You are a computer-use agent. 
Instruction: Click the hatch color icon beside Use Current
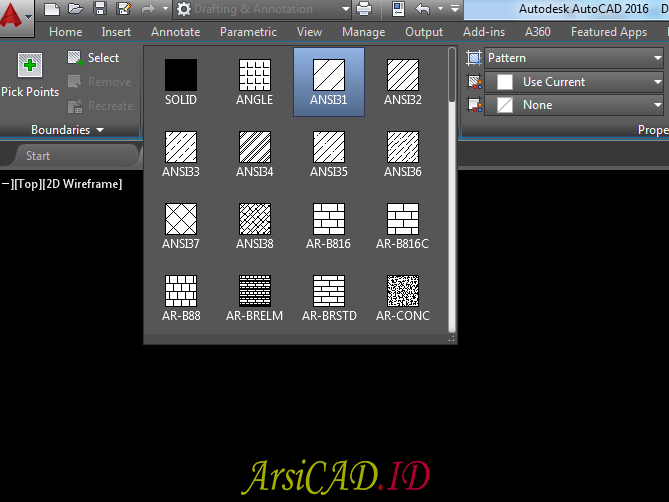[x=474, y=81]
